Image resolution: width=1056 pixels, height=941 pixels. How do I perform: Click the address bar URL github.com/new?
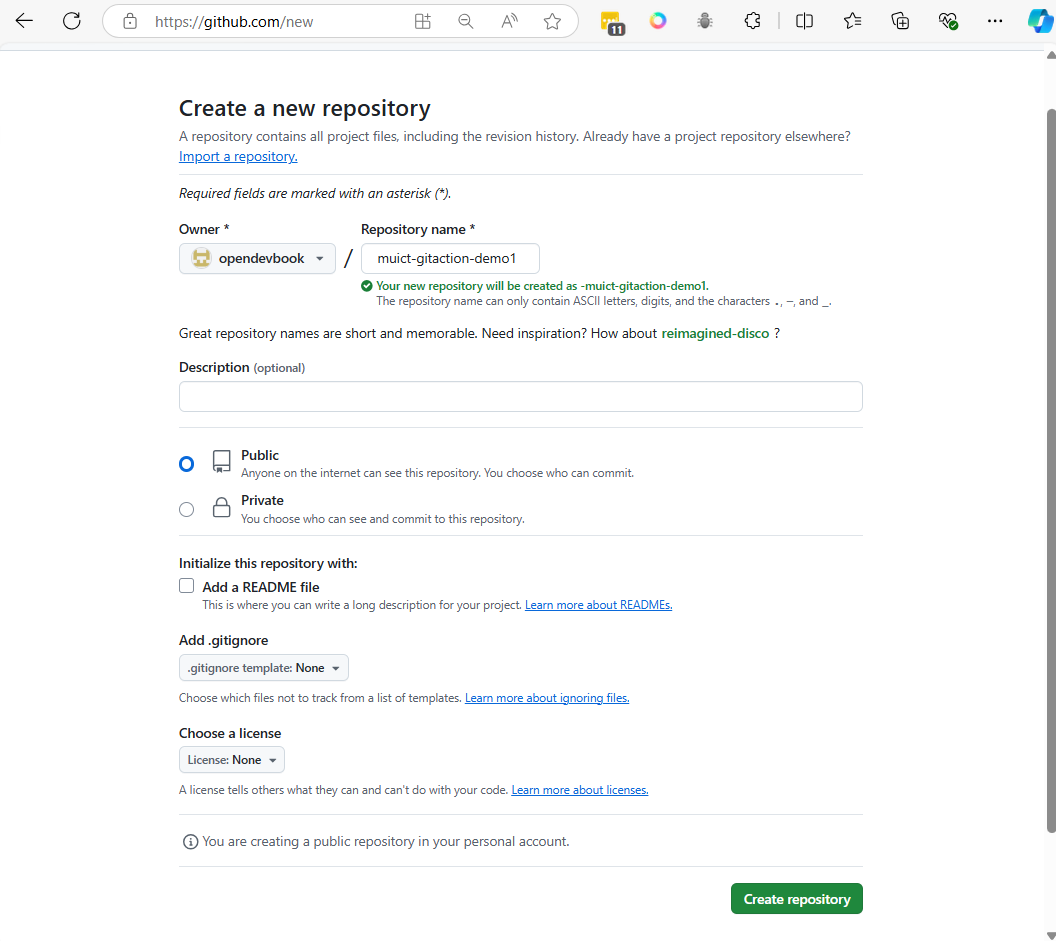point(234,22)
